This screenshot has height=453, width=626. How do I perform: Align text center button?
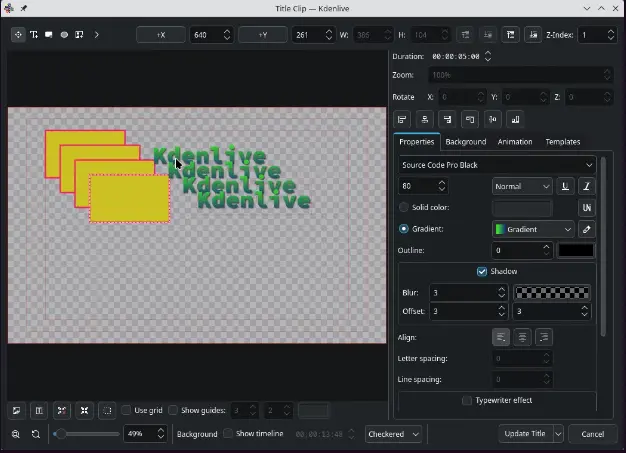[522, 337]
